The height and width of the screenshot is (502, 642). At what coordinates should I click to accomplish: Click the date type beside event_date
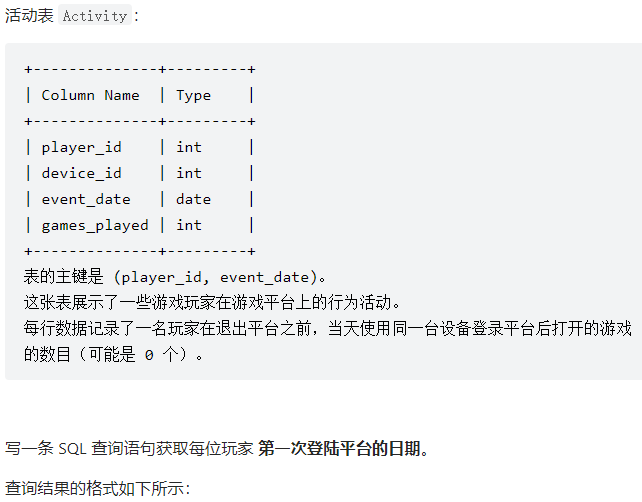(193, 199)
